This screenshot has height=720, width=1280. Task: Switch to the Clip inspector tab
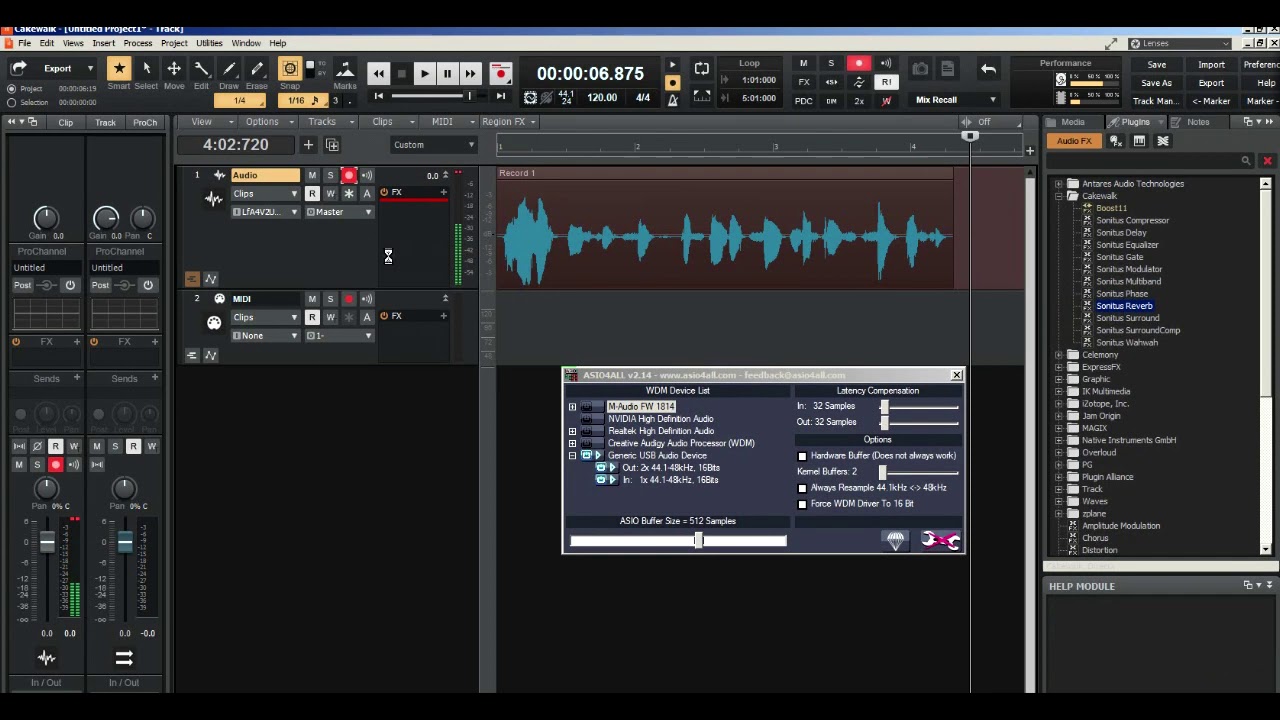pos(65,122)
